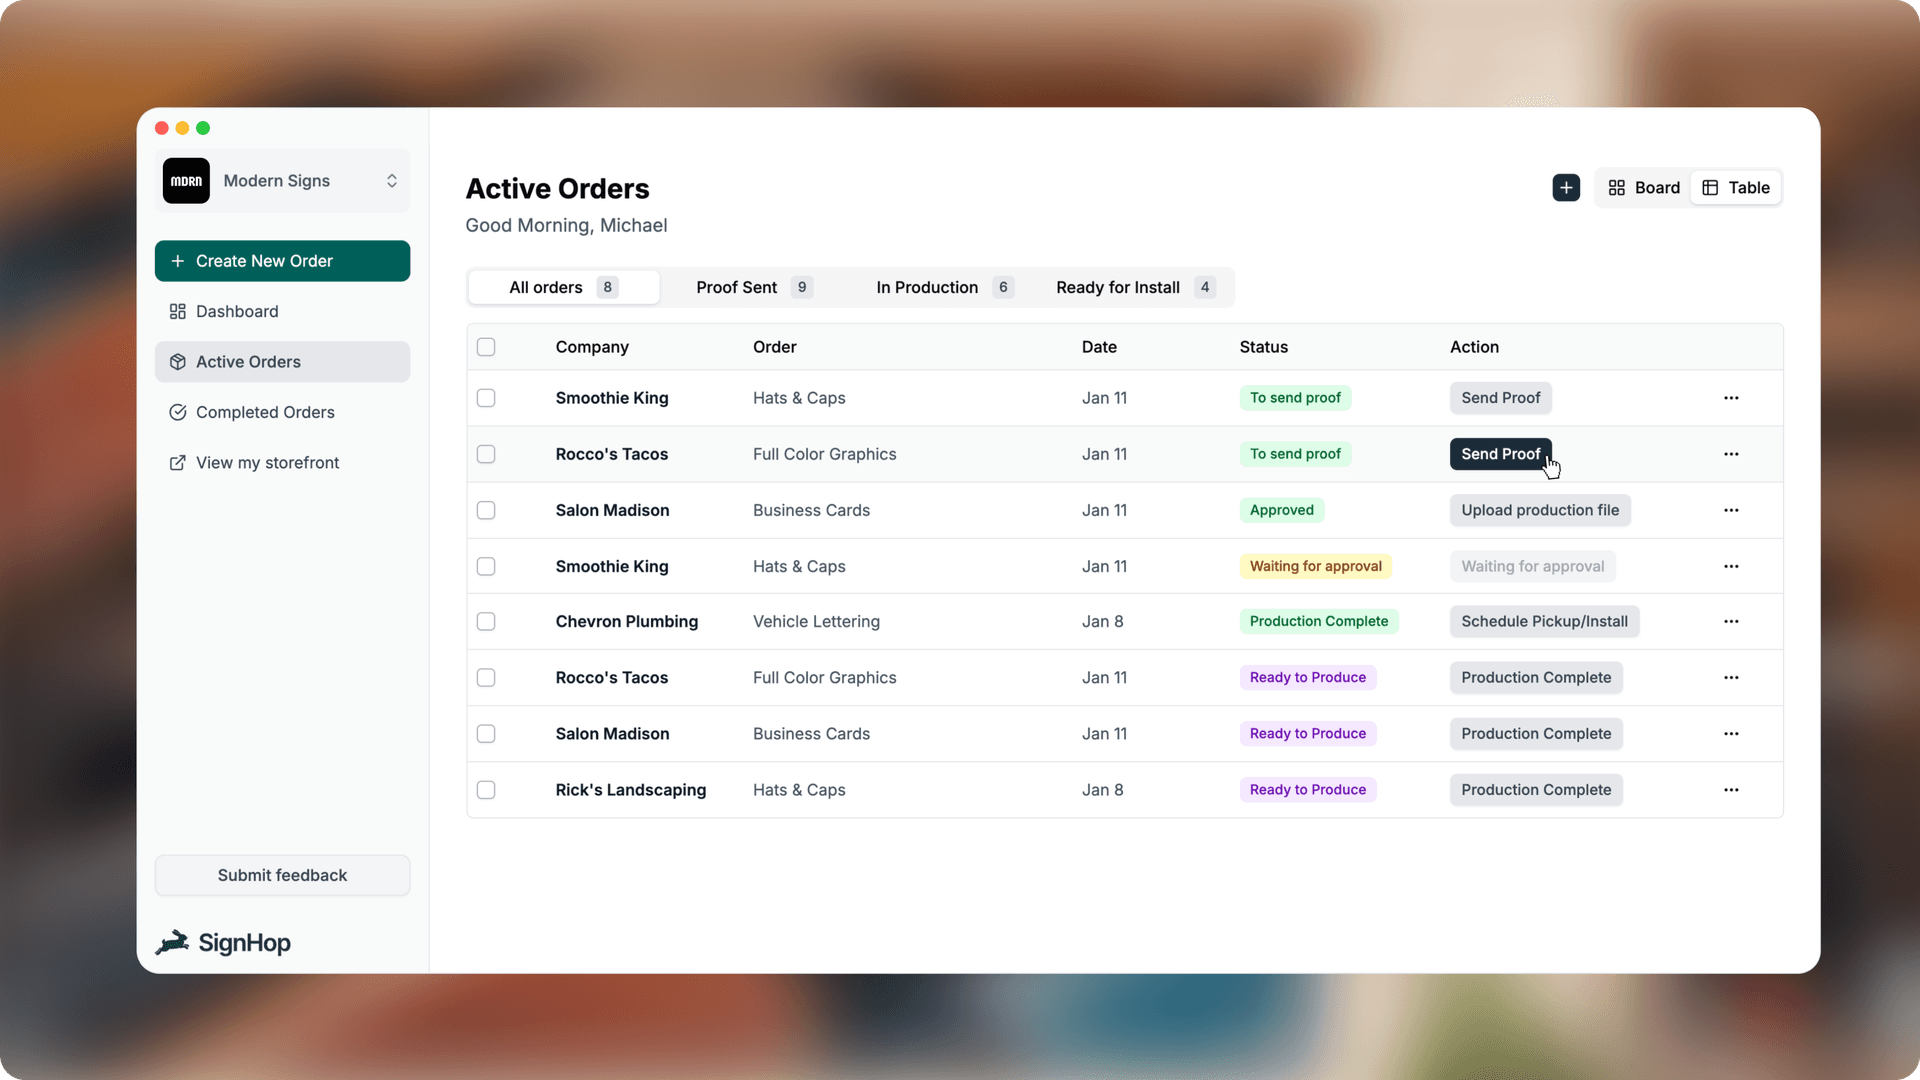The image size is (1920, 1080).
Task: Open Completed Orders in the sidebar
Action: [282, 412]
